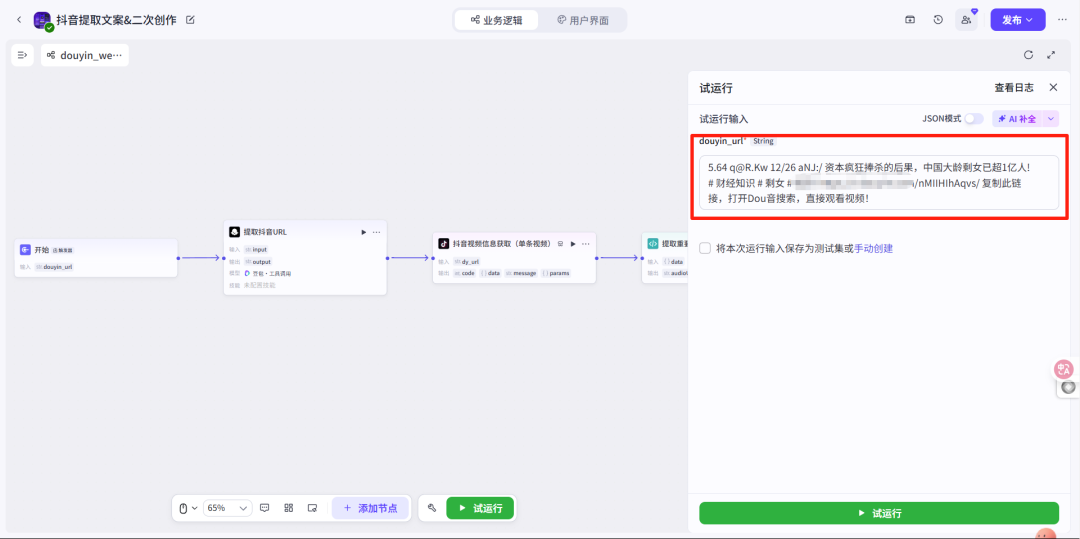Viewport: 1080px width, 539px height.
Task: Toggle the sidebar list panel icon
Action: tap(23, 55)
